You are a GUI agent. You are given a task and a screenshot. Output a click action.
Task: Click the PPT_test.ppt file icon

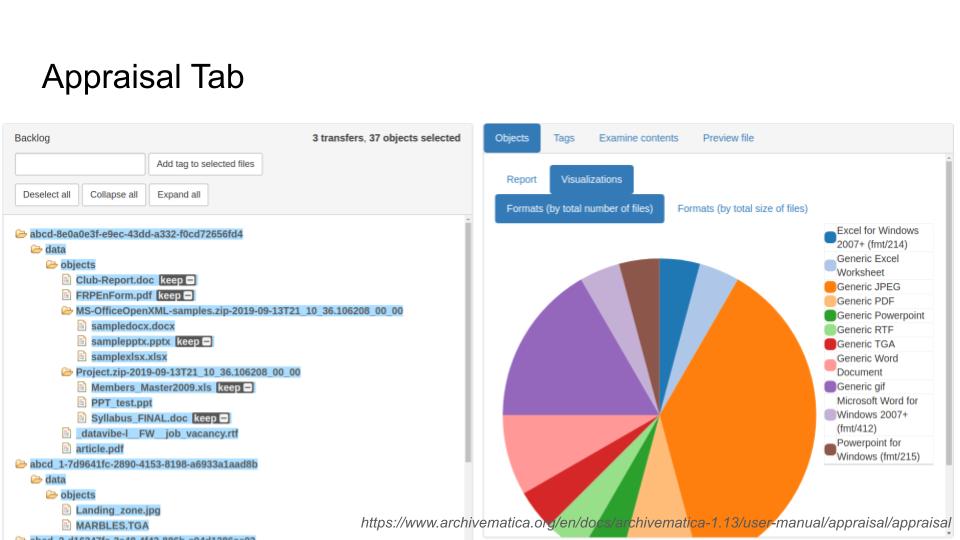(82, 402)
